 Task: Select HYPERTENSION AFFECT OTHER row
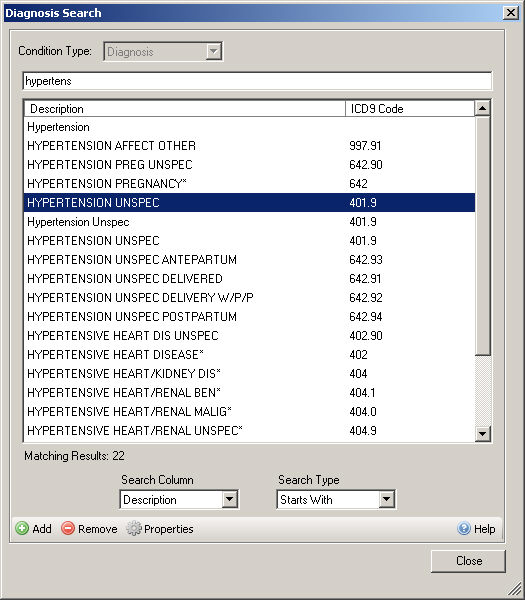(249, 146)
